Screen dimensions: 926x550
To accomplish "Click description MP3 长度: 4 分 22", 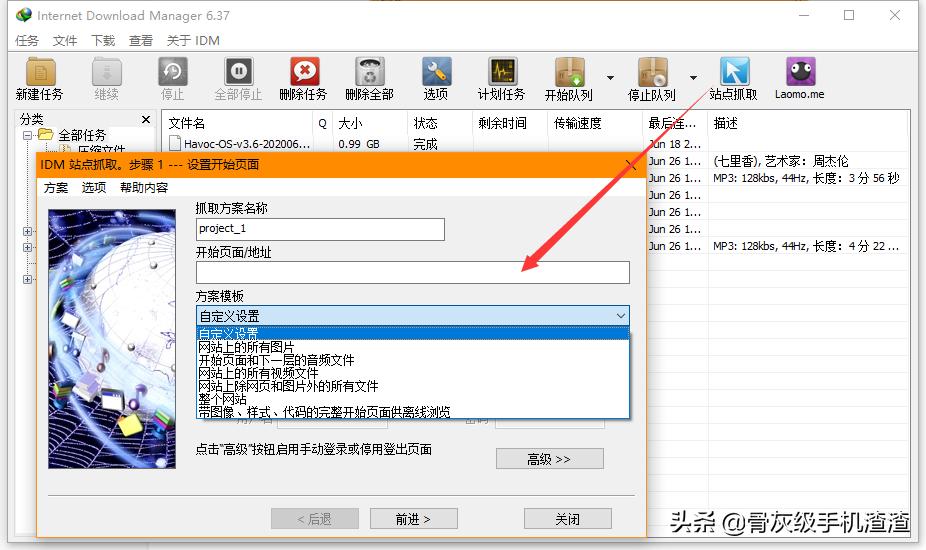I will click(806, 246).
